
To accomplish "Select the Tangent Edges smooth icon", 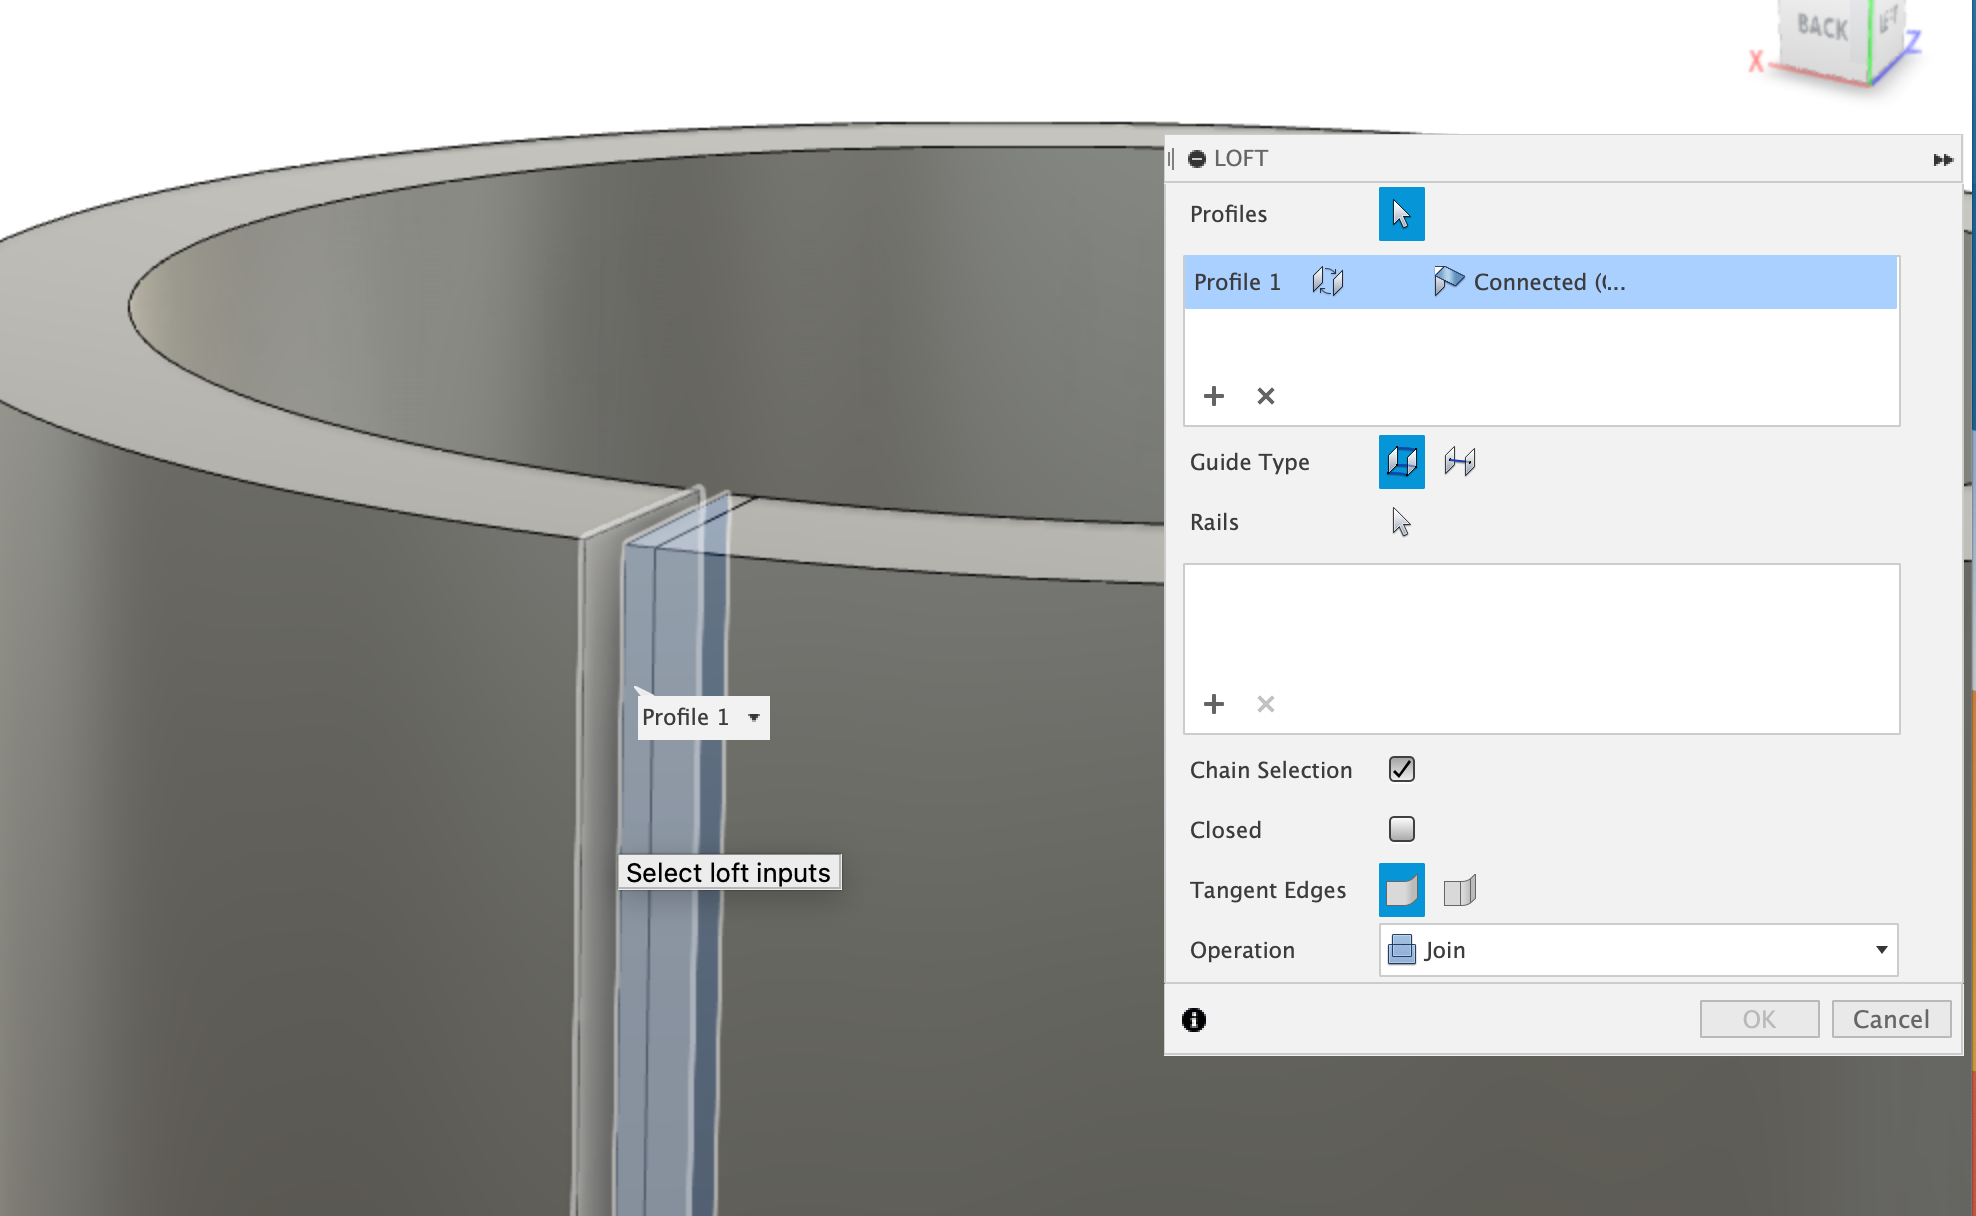I will (x=1402, y=890).
